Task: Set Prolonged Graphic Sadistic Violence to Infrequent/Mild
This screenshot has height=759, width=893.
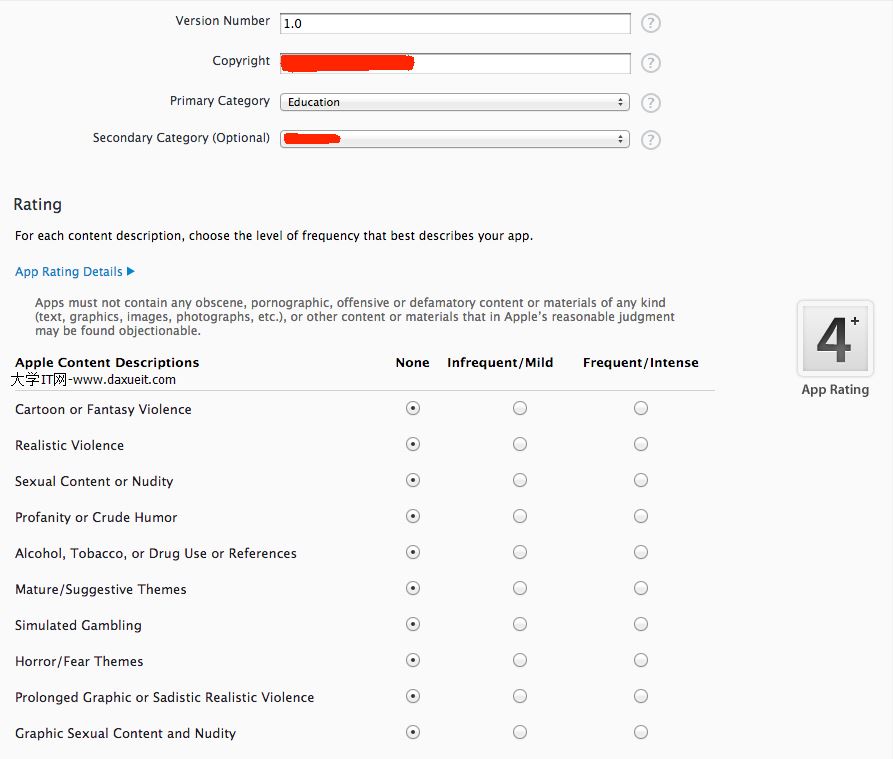Action: [520, 696]
